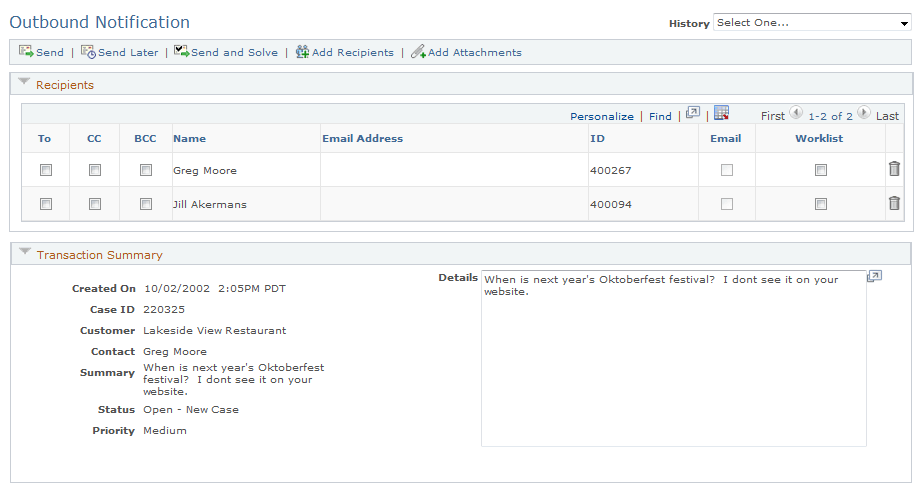Open the History dropdown
This screenshot has width=921, height=488.
click(x=812, y=23)
